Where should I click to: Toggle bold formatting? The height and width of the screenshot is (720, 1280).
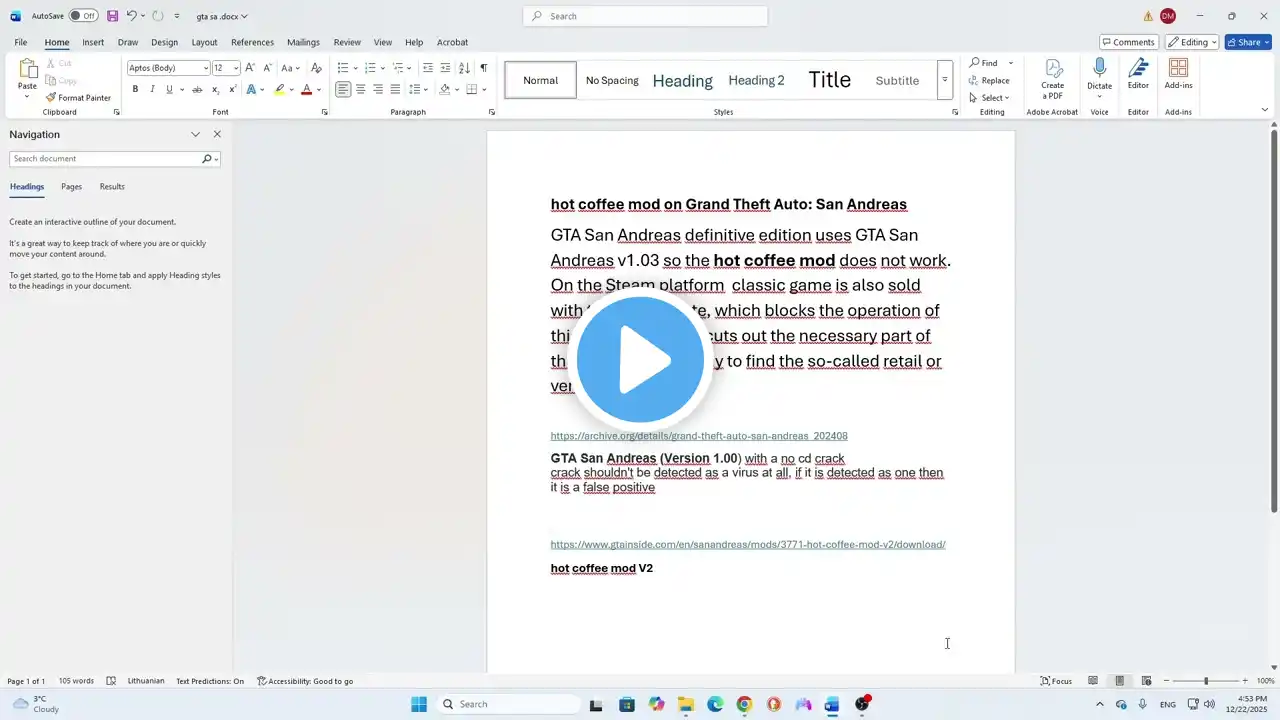(x=135, y=89)
